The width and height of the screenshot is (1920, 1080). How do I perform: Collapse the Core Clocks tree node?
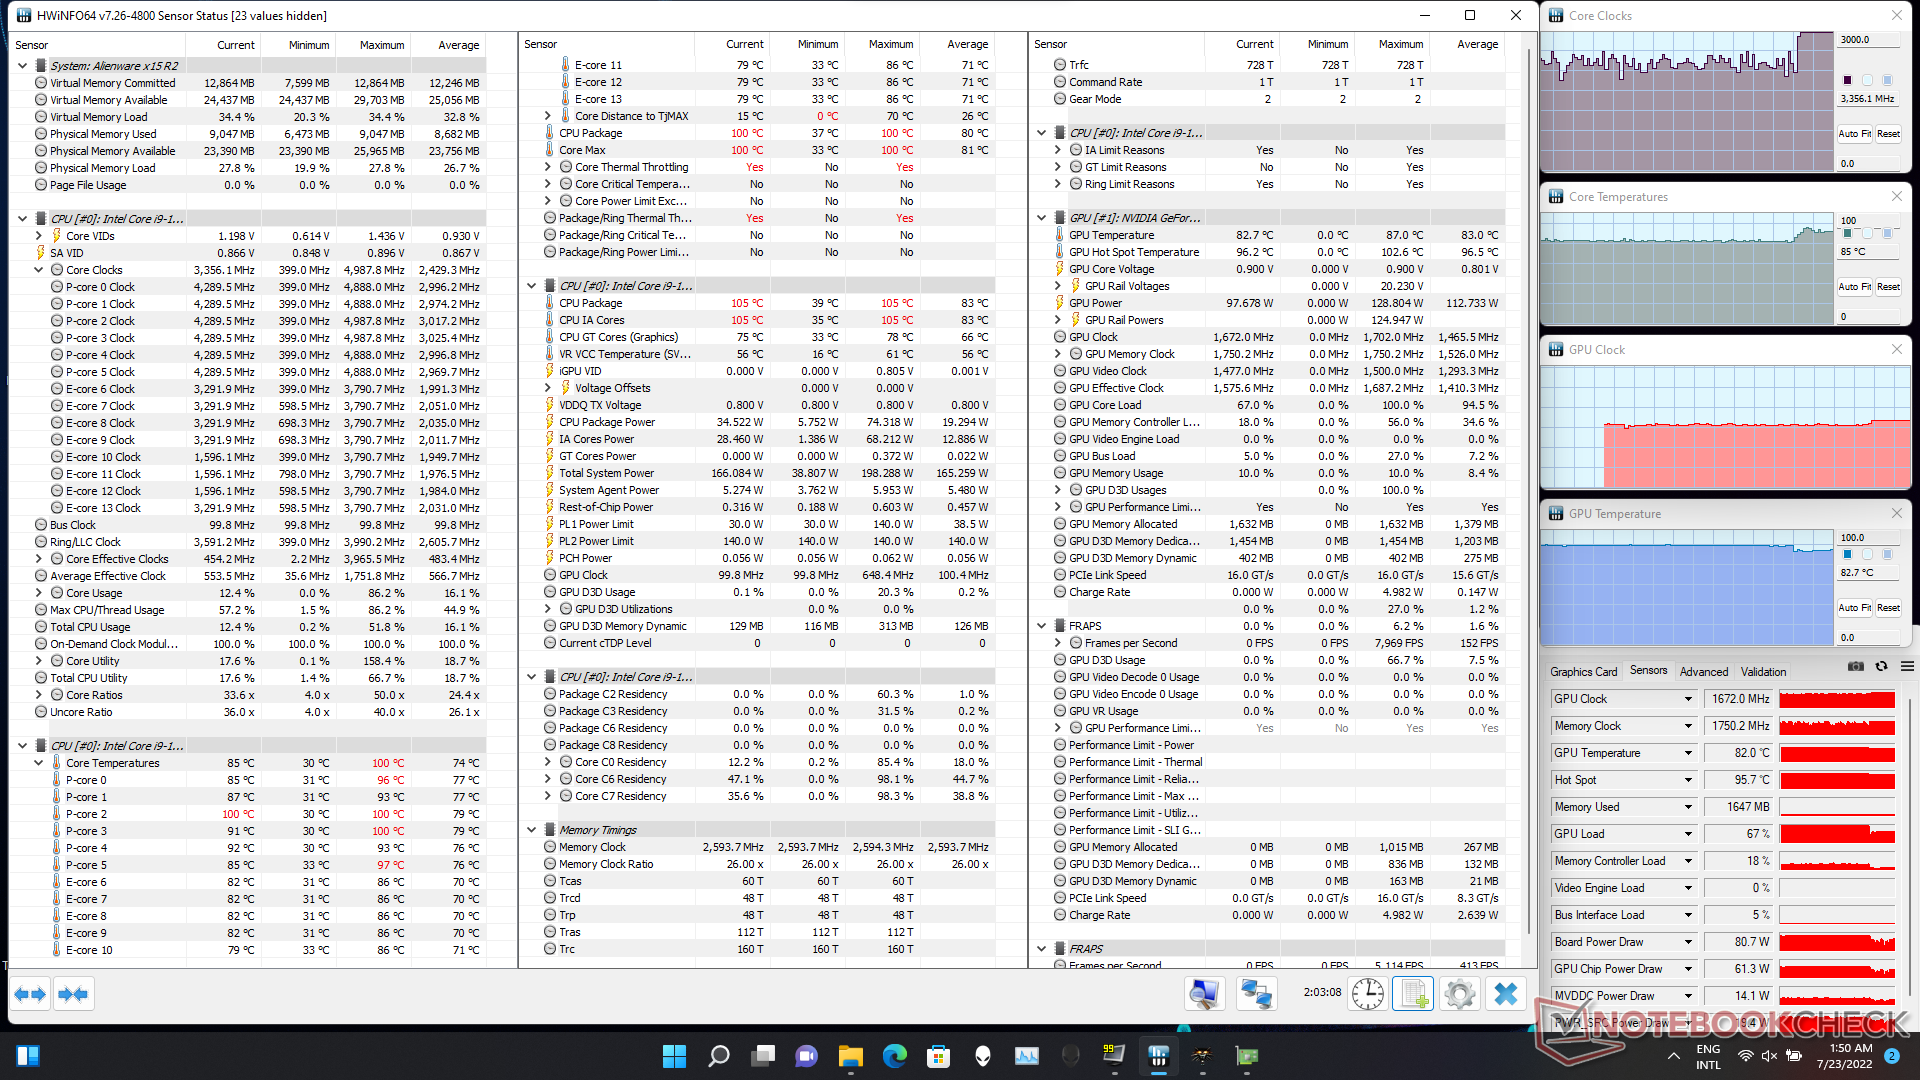click(39, 270)
